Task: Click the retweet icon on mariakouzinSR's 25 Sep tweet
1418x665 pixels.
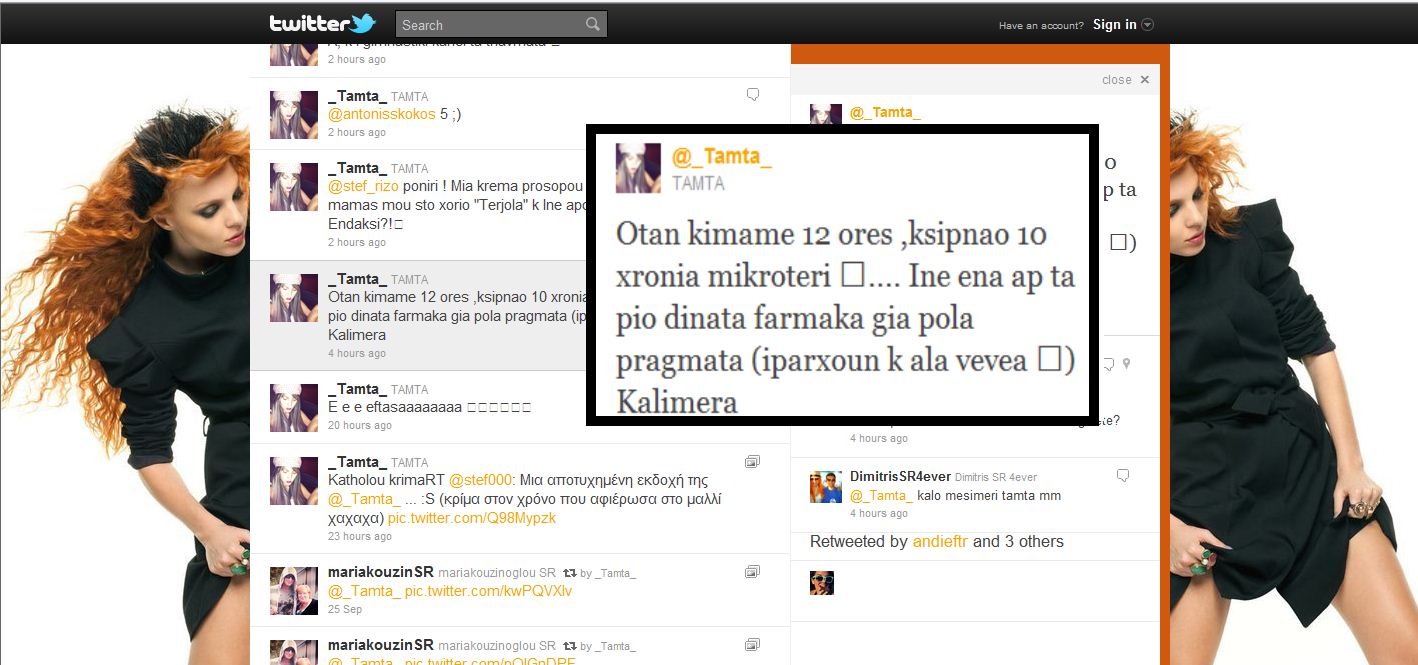Action: 569,573
